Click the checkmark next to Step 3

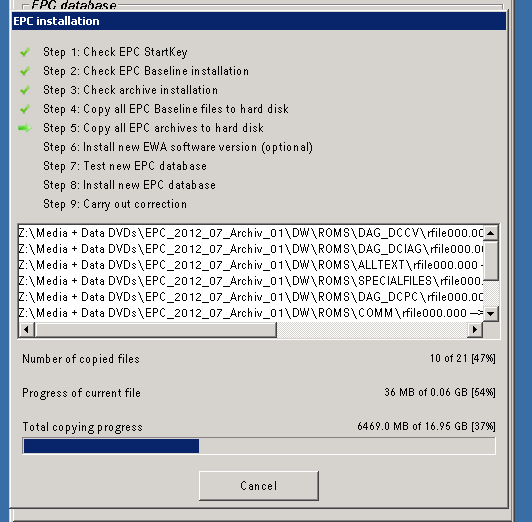tap(25, 90)
